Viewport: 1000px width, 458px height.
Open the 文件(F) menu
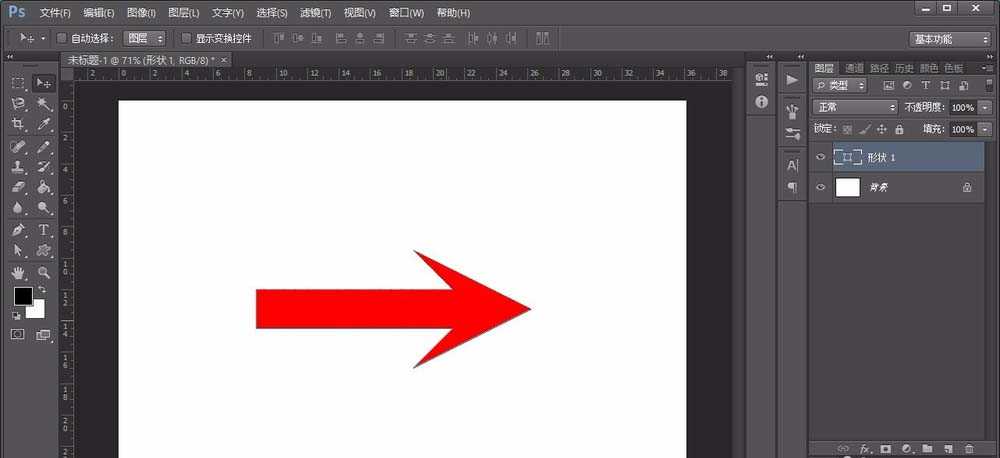55,13
